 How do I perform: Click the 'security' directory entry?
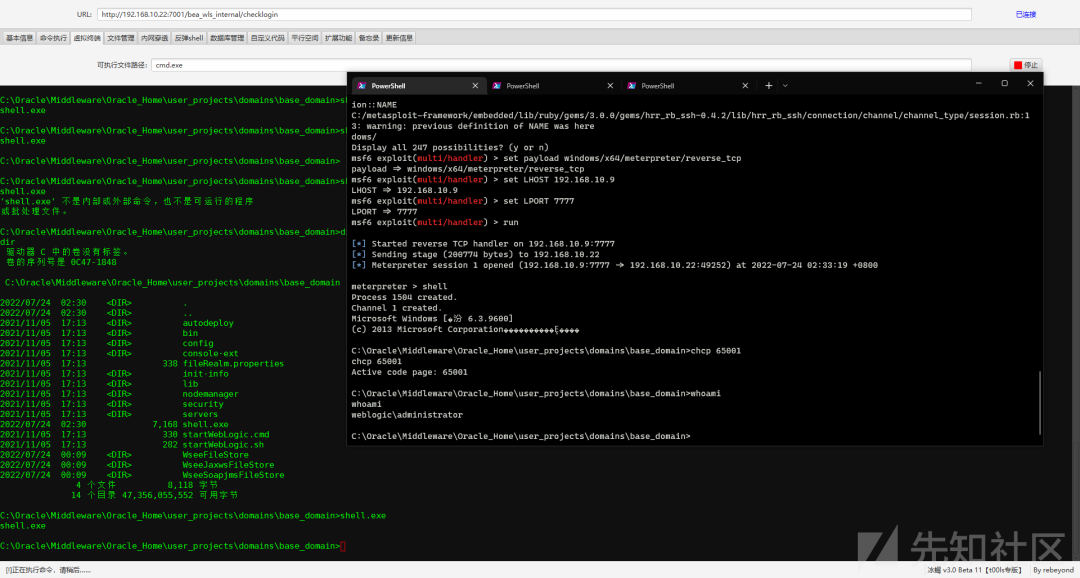[x=202, y=404]
